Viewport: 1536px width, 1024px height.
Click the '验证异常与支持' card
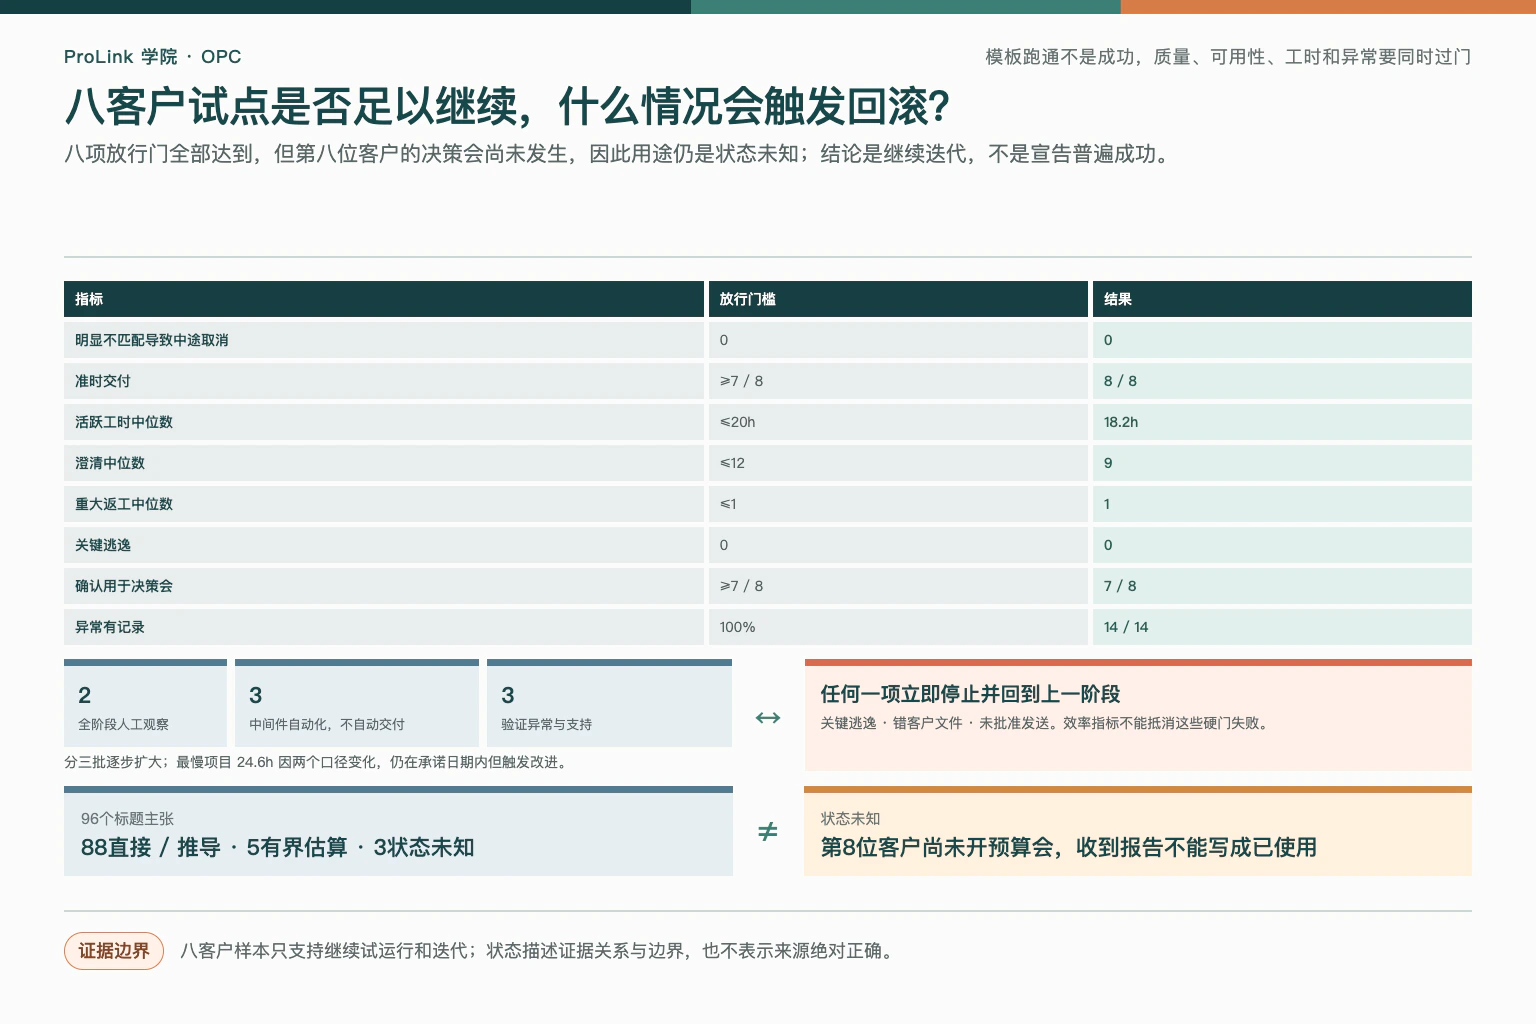point(609,703)
